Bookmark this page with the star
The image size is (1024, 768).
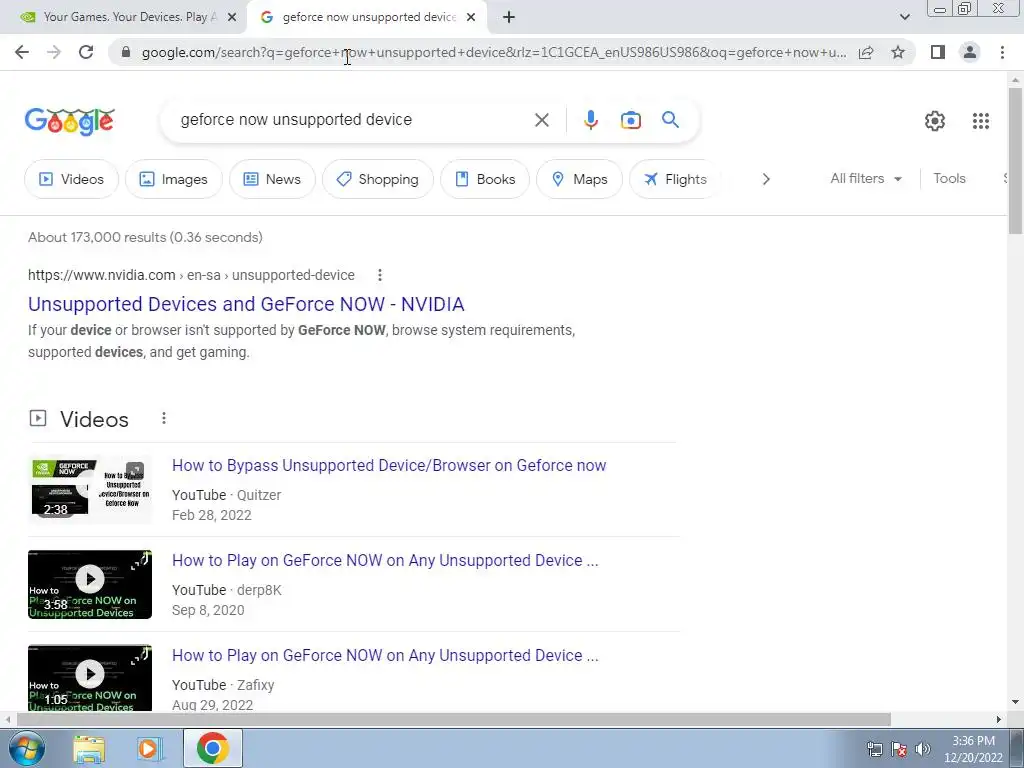pyautogui.click(x=898, y=52)
